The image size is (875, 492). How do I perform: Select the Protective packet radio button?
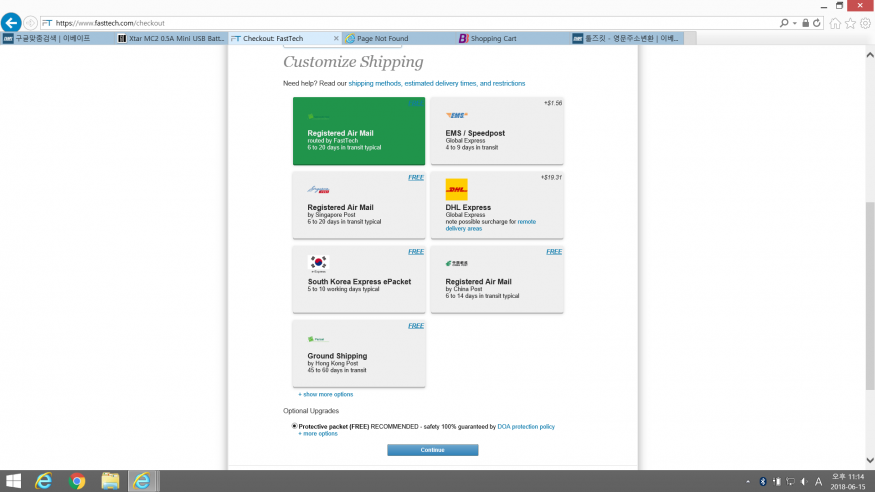point(294,426)
